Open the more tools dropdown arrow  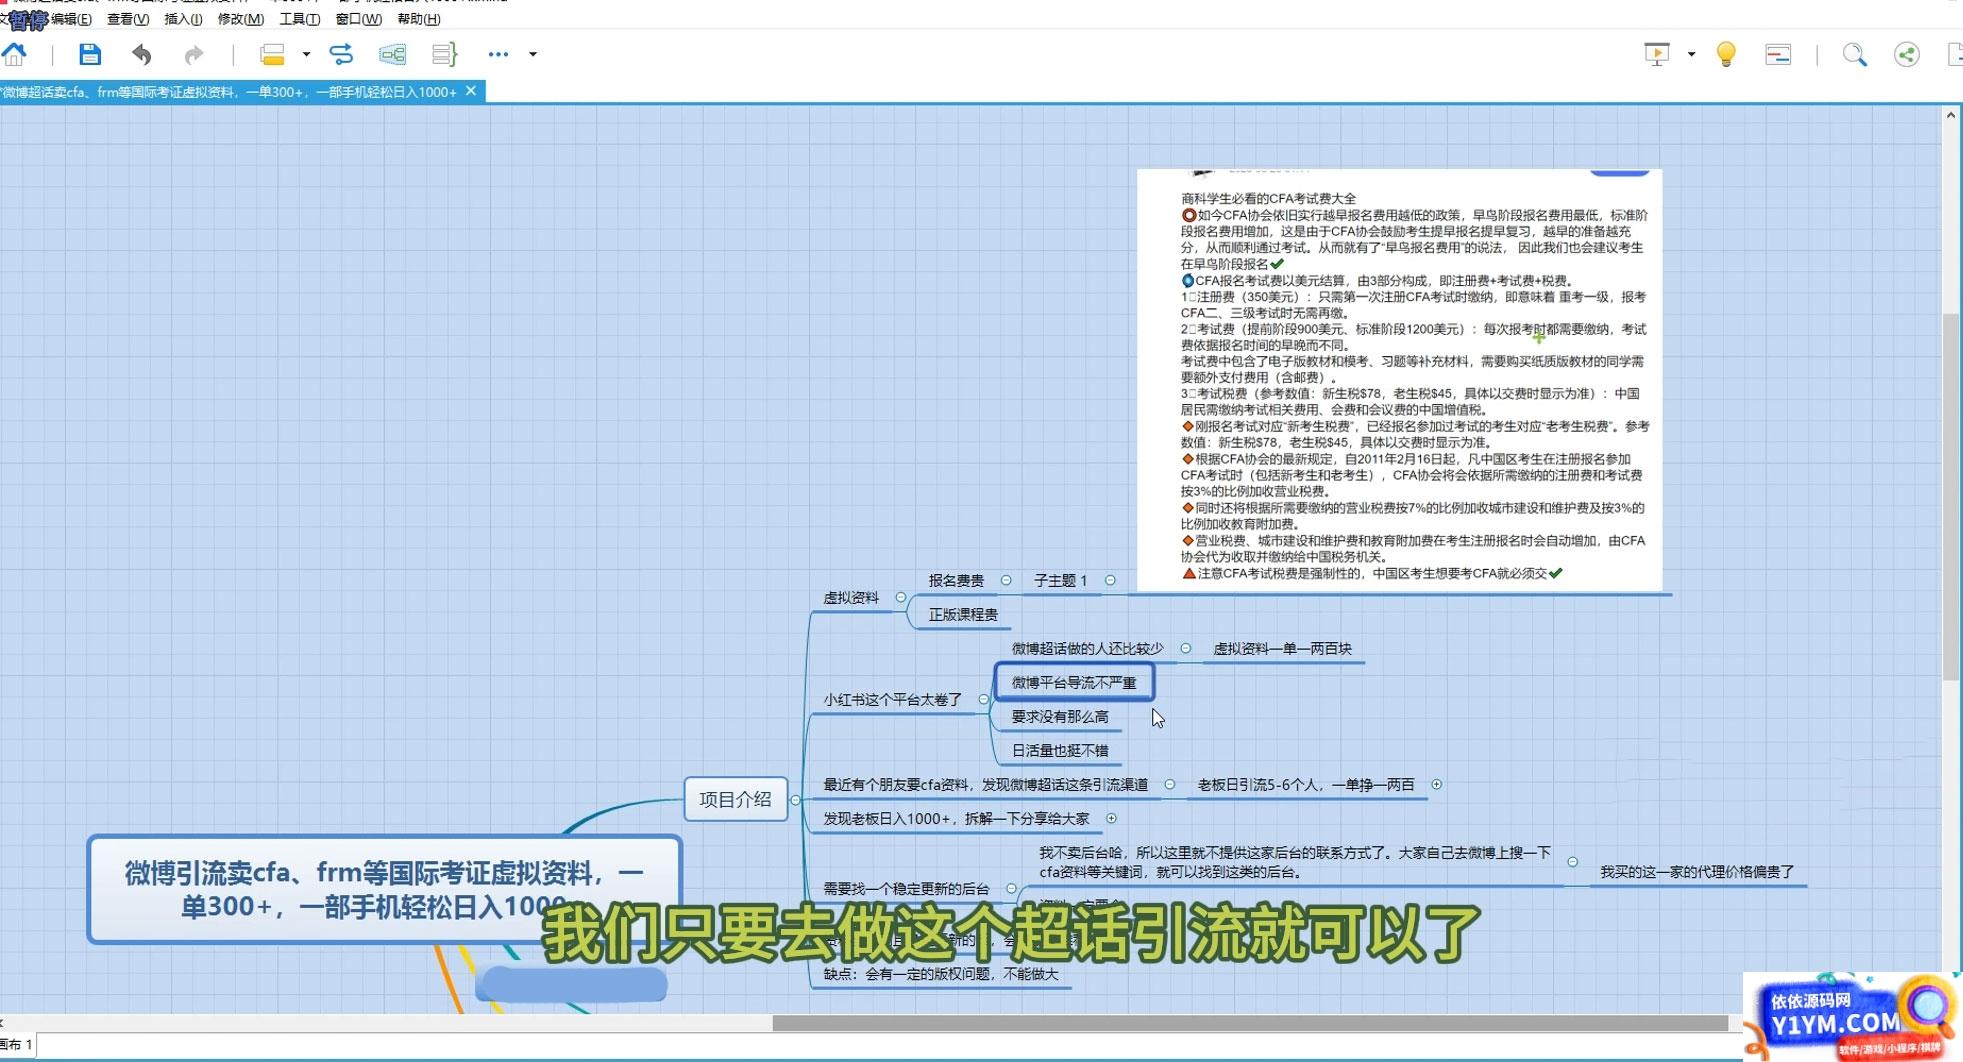(x=533, y=54)
